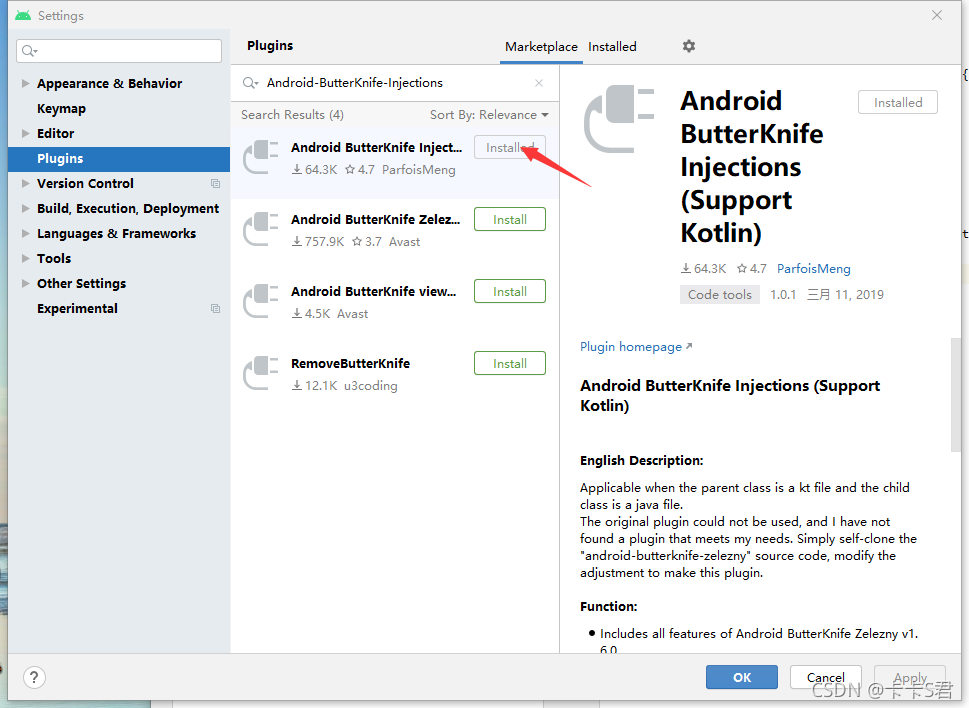This screenshot has width=969, height=708.
Task: Expand the Other Settings node
Action: [25, 284]
